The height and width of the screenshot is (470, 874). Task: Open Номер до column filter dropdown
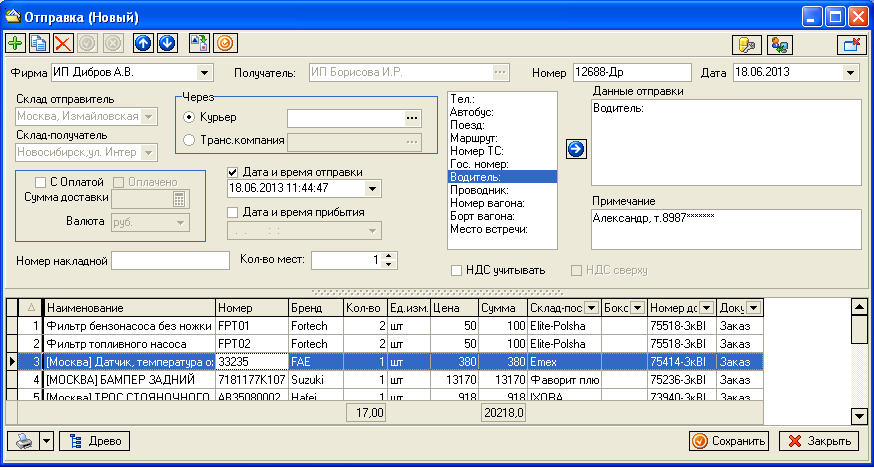[706, 308]
